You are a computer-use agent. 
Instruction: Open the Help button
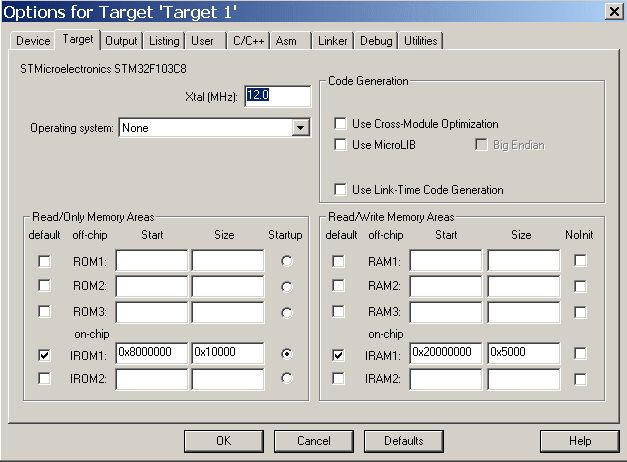tap(580, 441)
